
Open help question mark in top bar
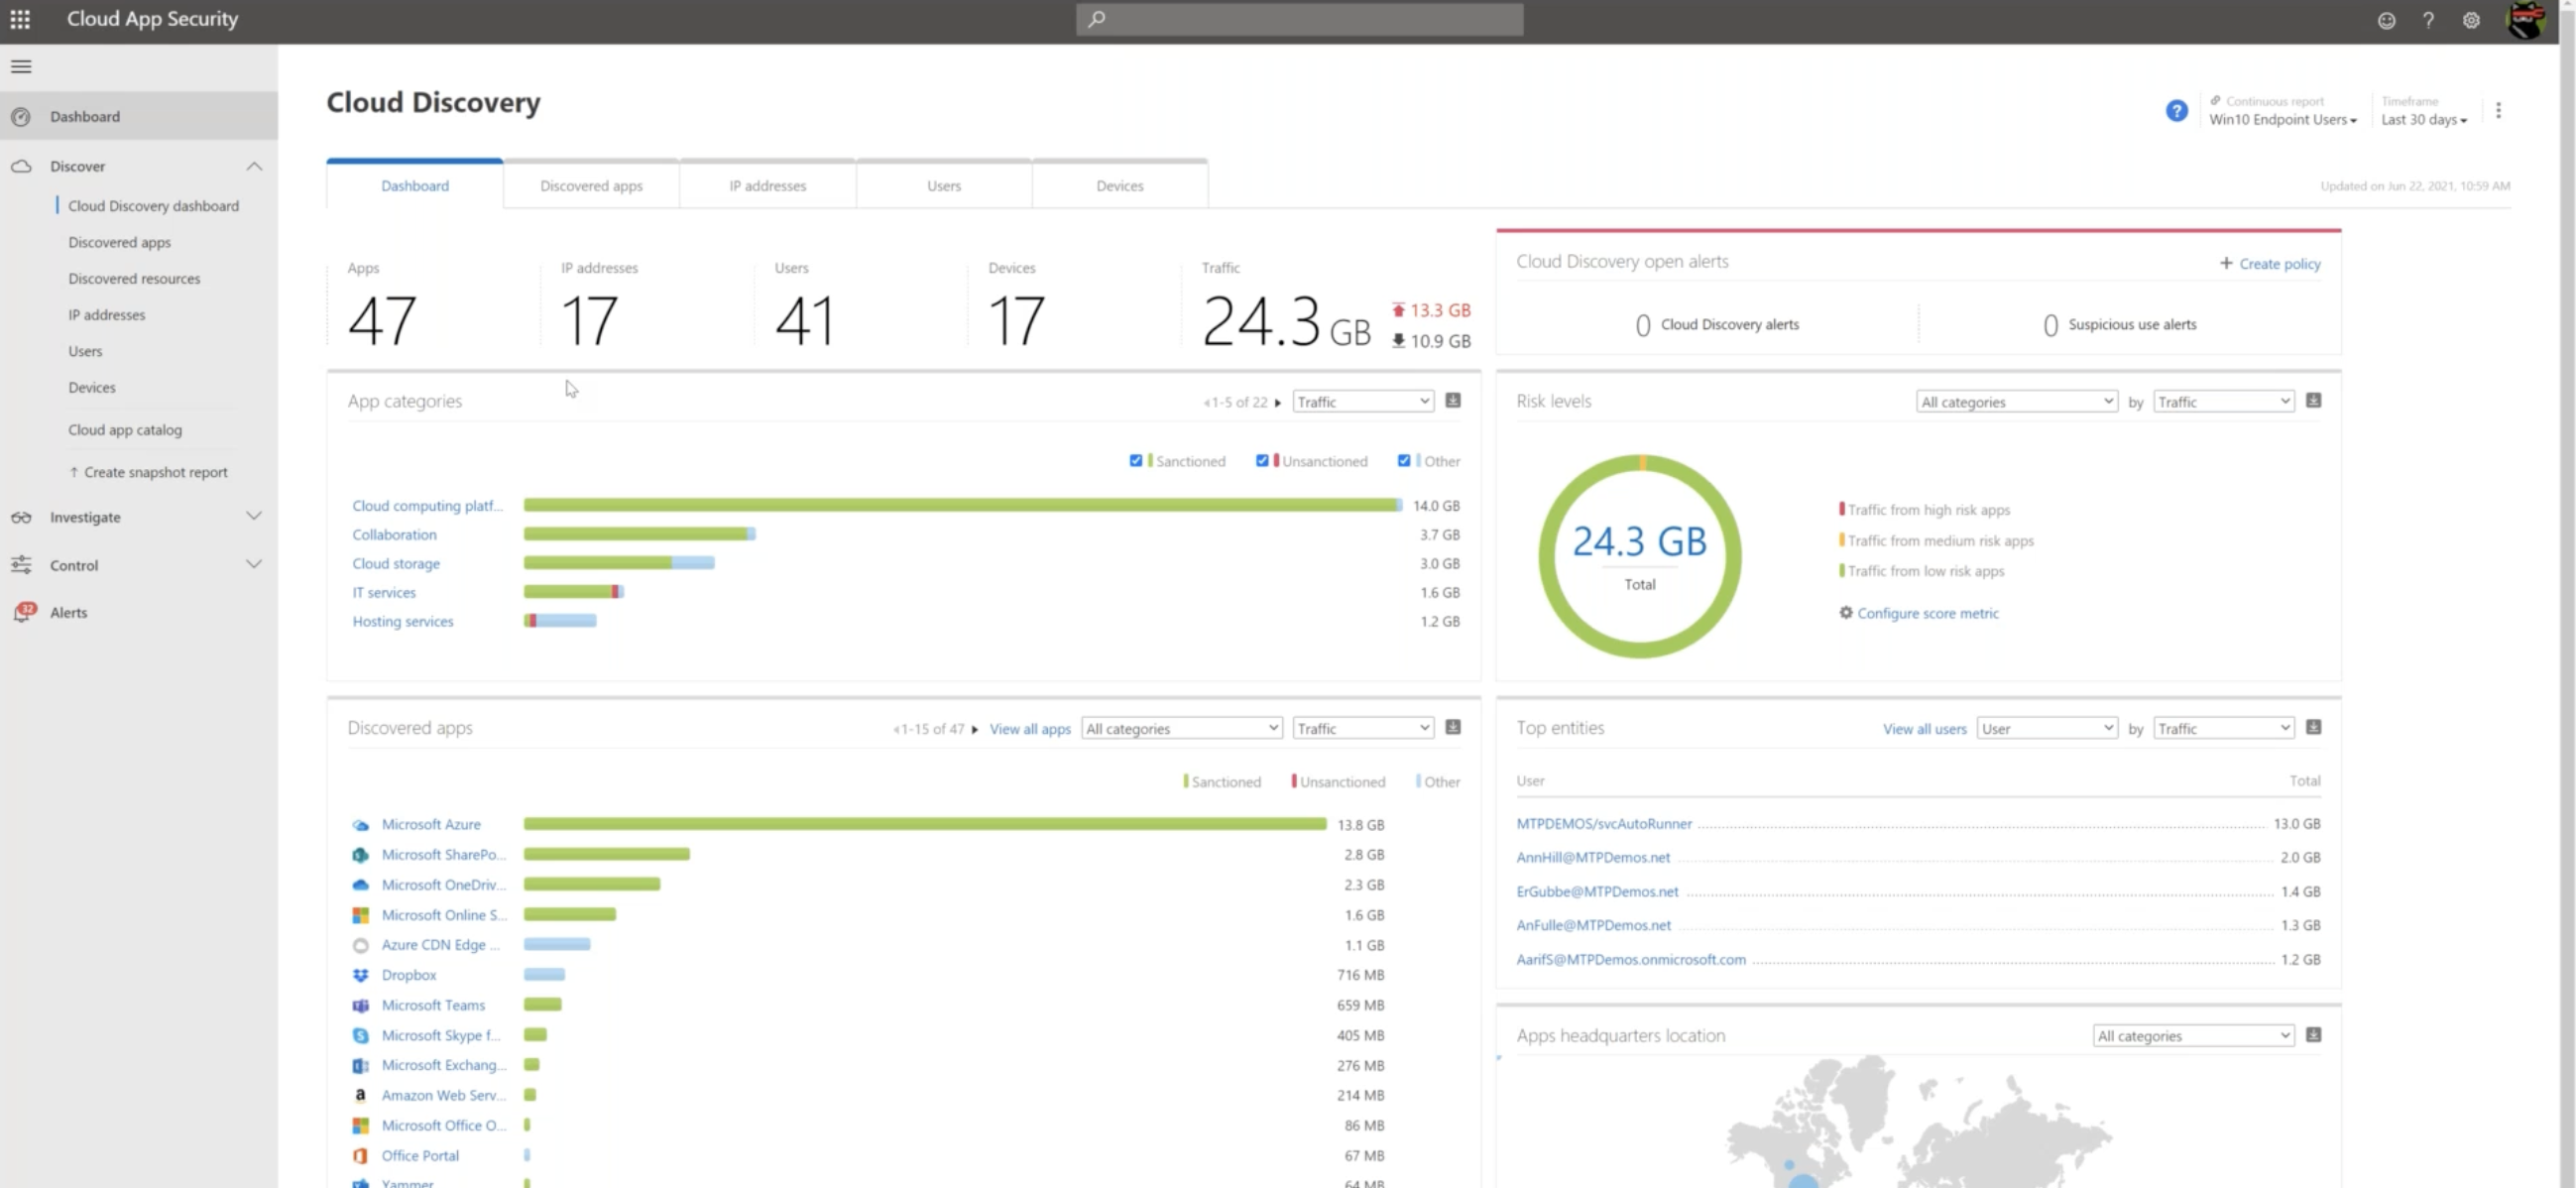pyautogui.click(x=2428, y=20)
